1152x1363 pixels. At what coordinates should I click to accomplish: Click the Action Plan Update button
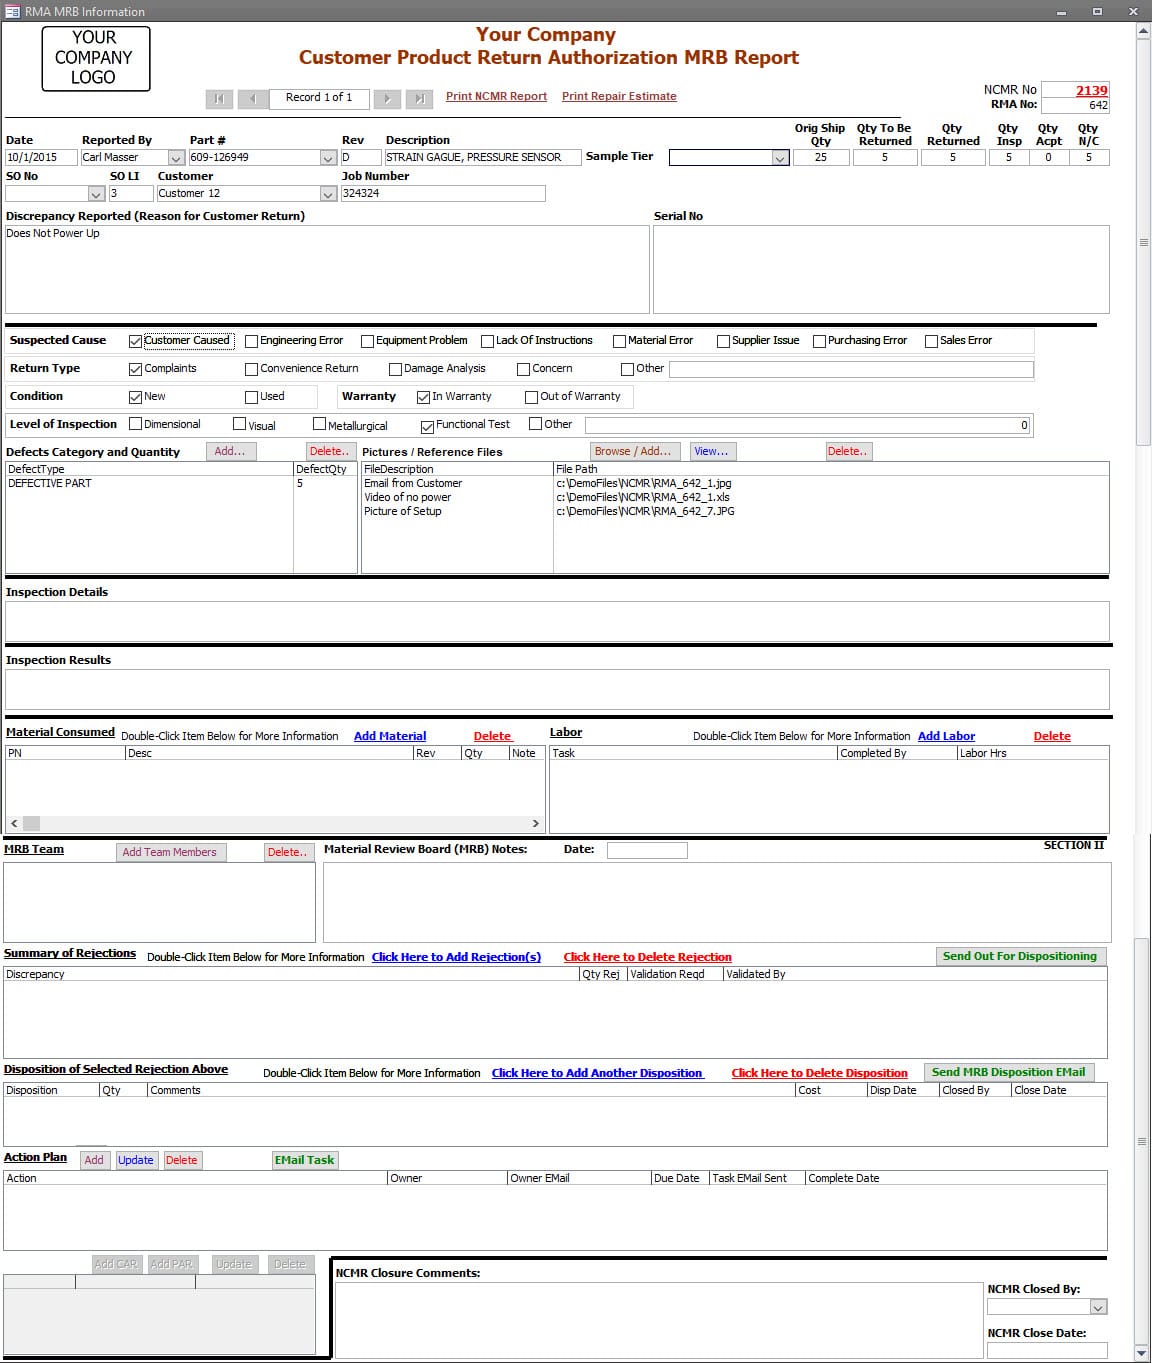coord(136,1160)
